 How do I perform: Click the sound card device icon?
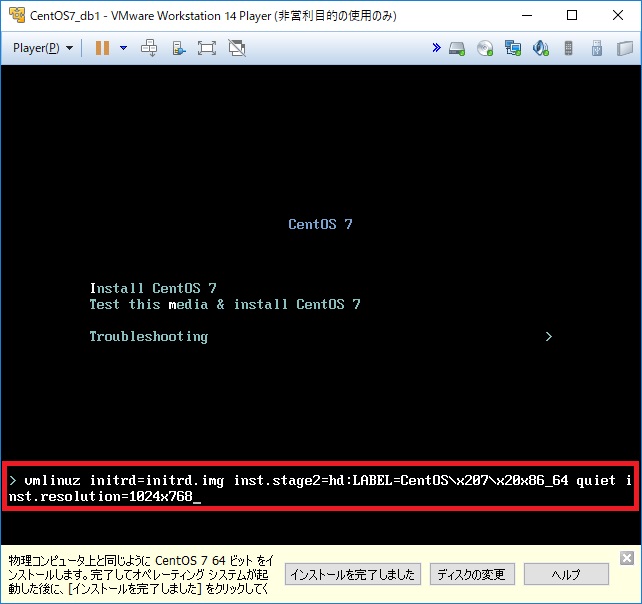point(541,48)
